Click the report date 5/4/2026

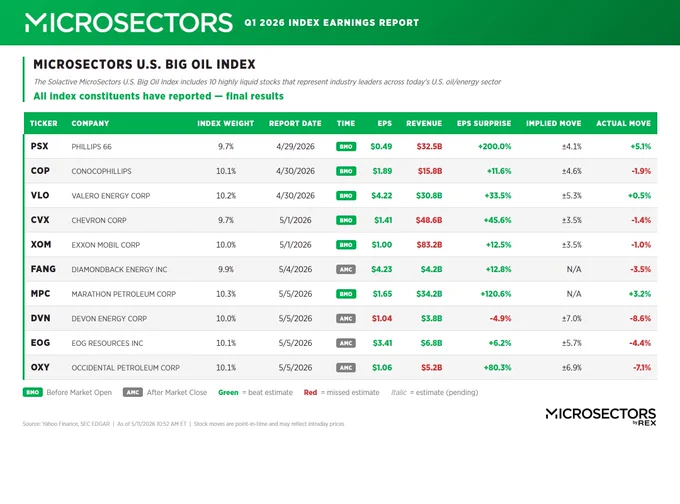click(x=295, y=269)
